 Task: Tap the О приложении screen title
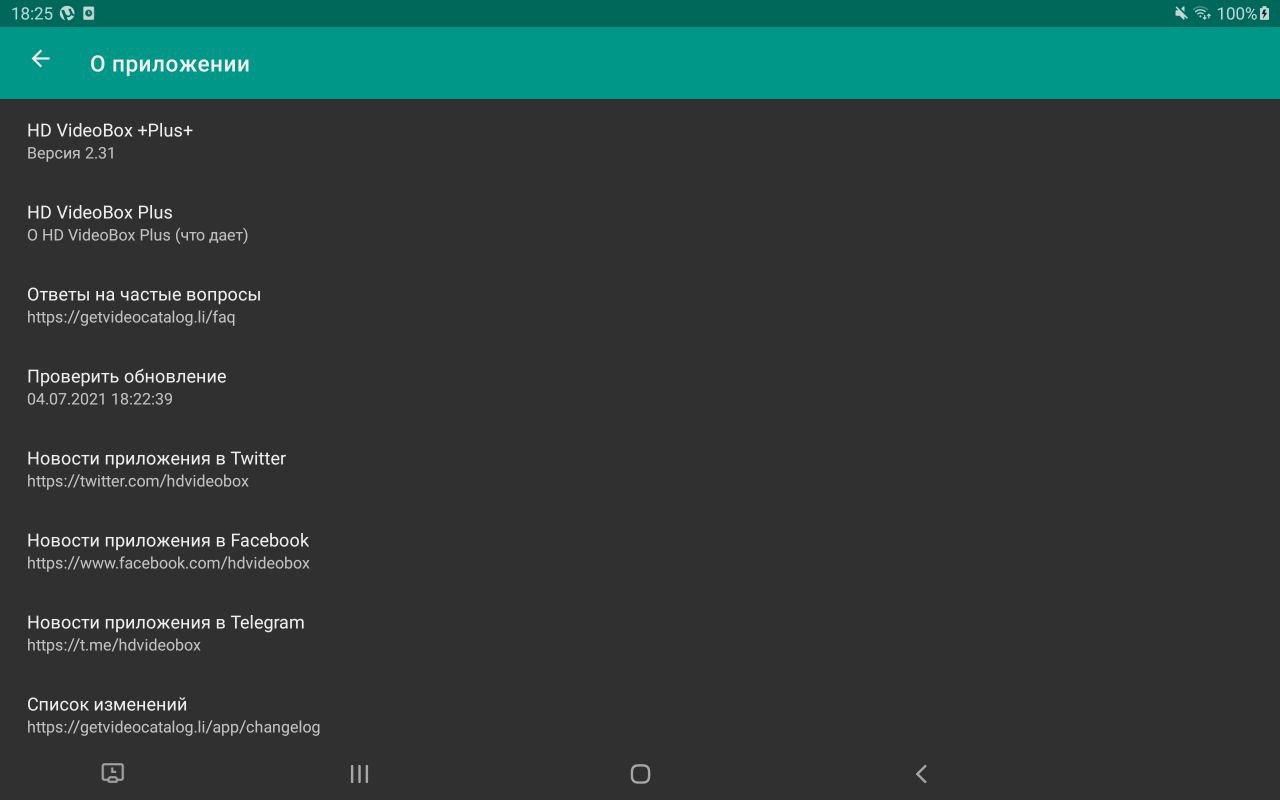(x=170, y=64)
